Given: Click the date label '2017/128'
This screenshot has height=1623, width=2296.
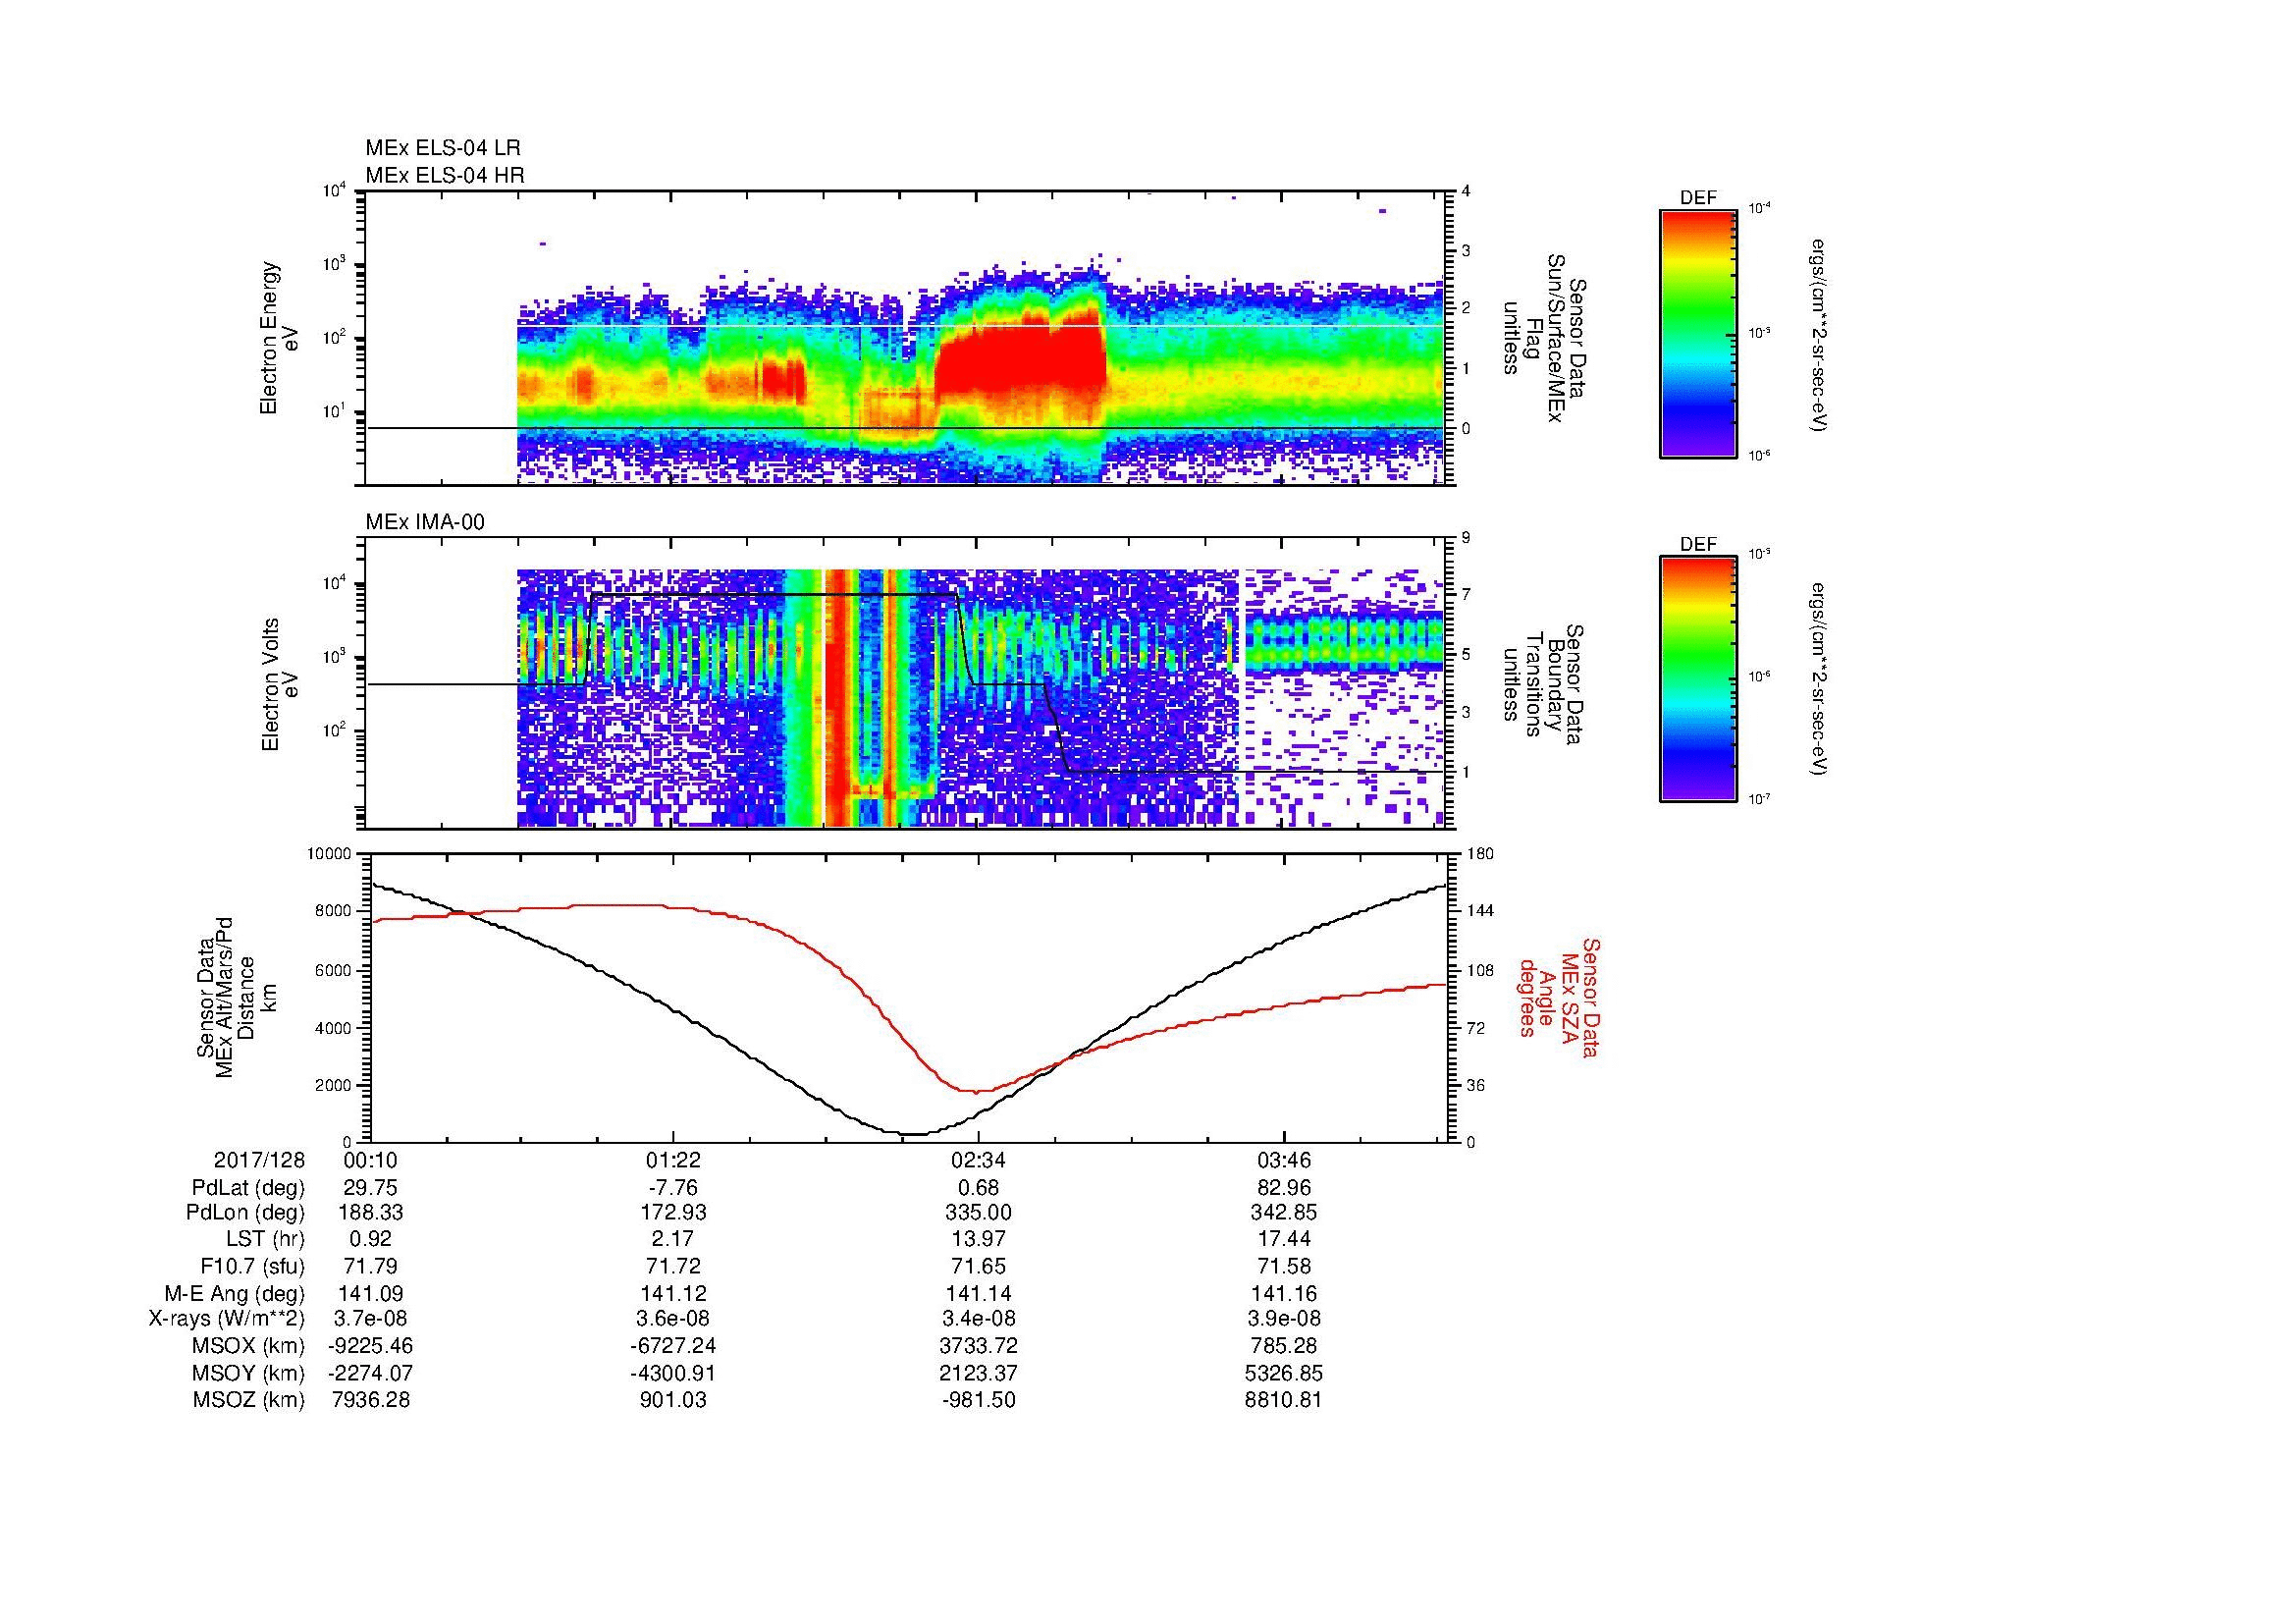Looking at the screenshot, I should [259, 1160].
